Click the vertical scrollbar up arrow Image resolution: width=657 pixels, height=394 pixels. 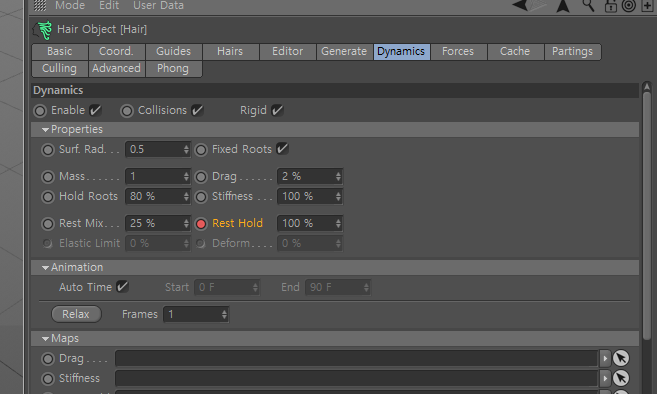[647, 87]
